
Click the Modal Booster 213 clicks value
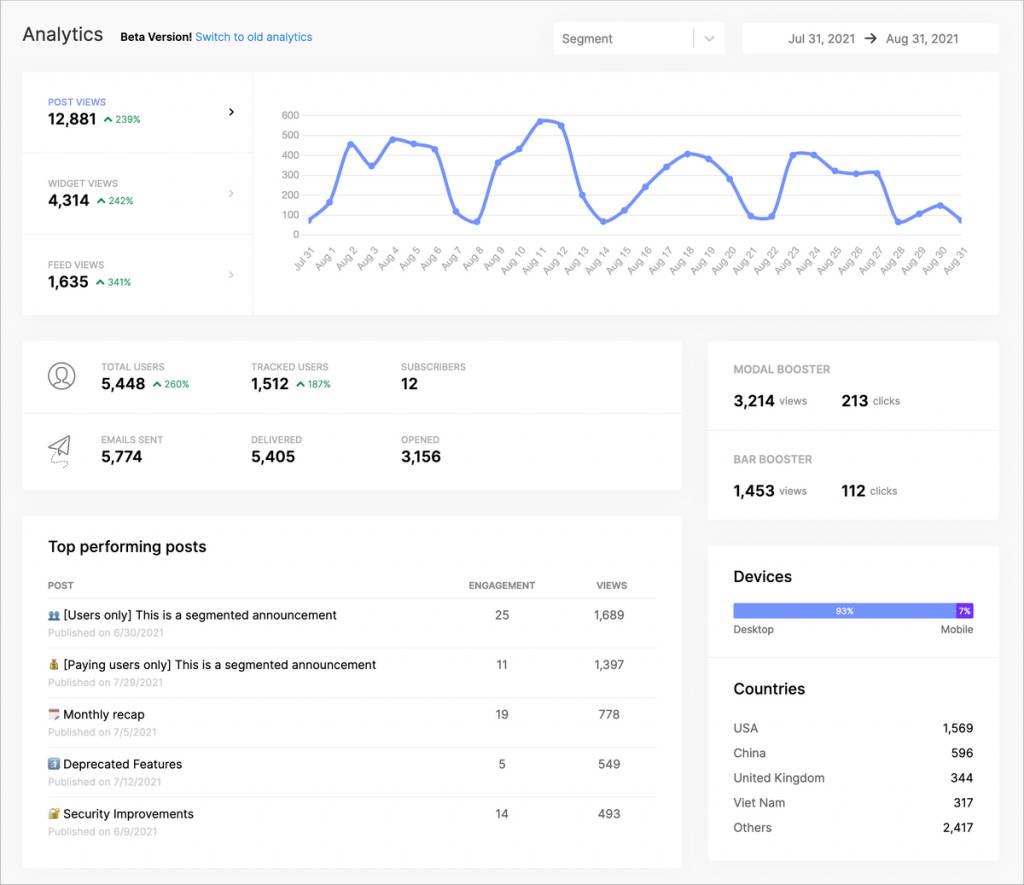[855, 401]
